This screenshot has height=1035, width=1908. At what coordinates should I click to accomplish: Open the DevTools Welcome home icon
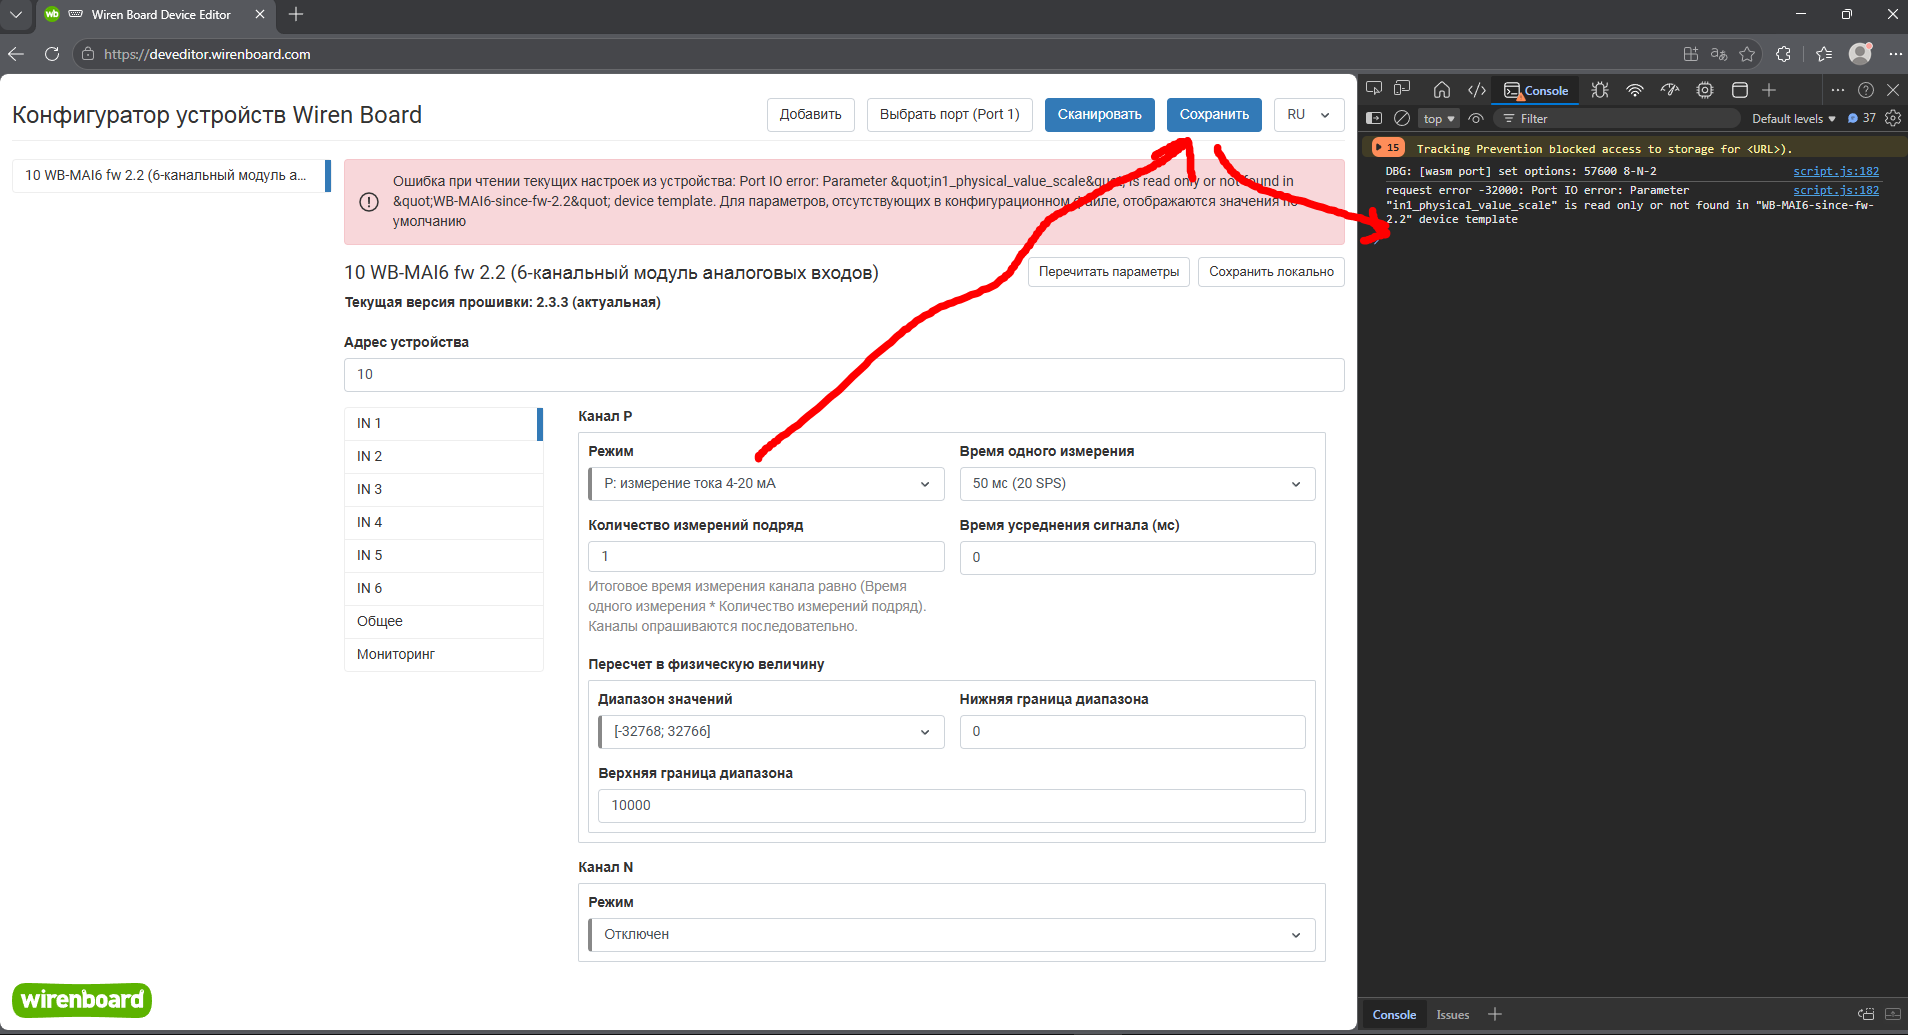click(1441, 90)
